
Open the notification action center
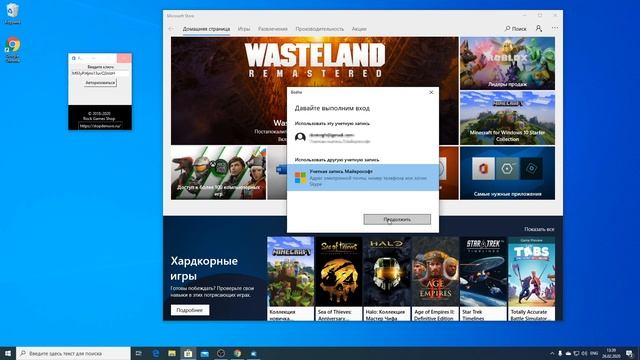(630, 353)
